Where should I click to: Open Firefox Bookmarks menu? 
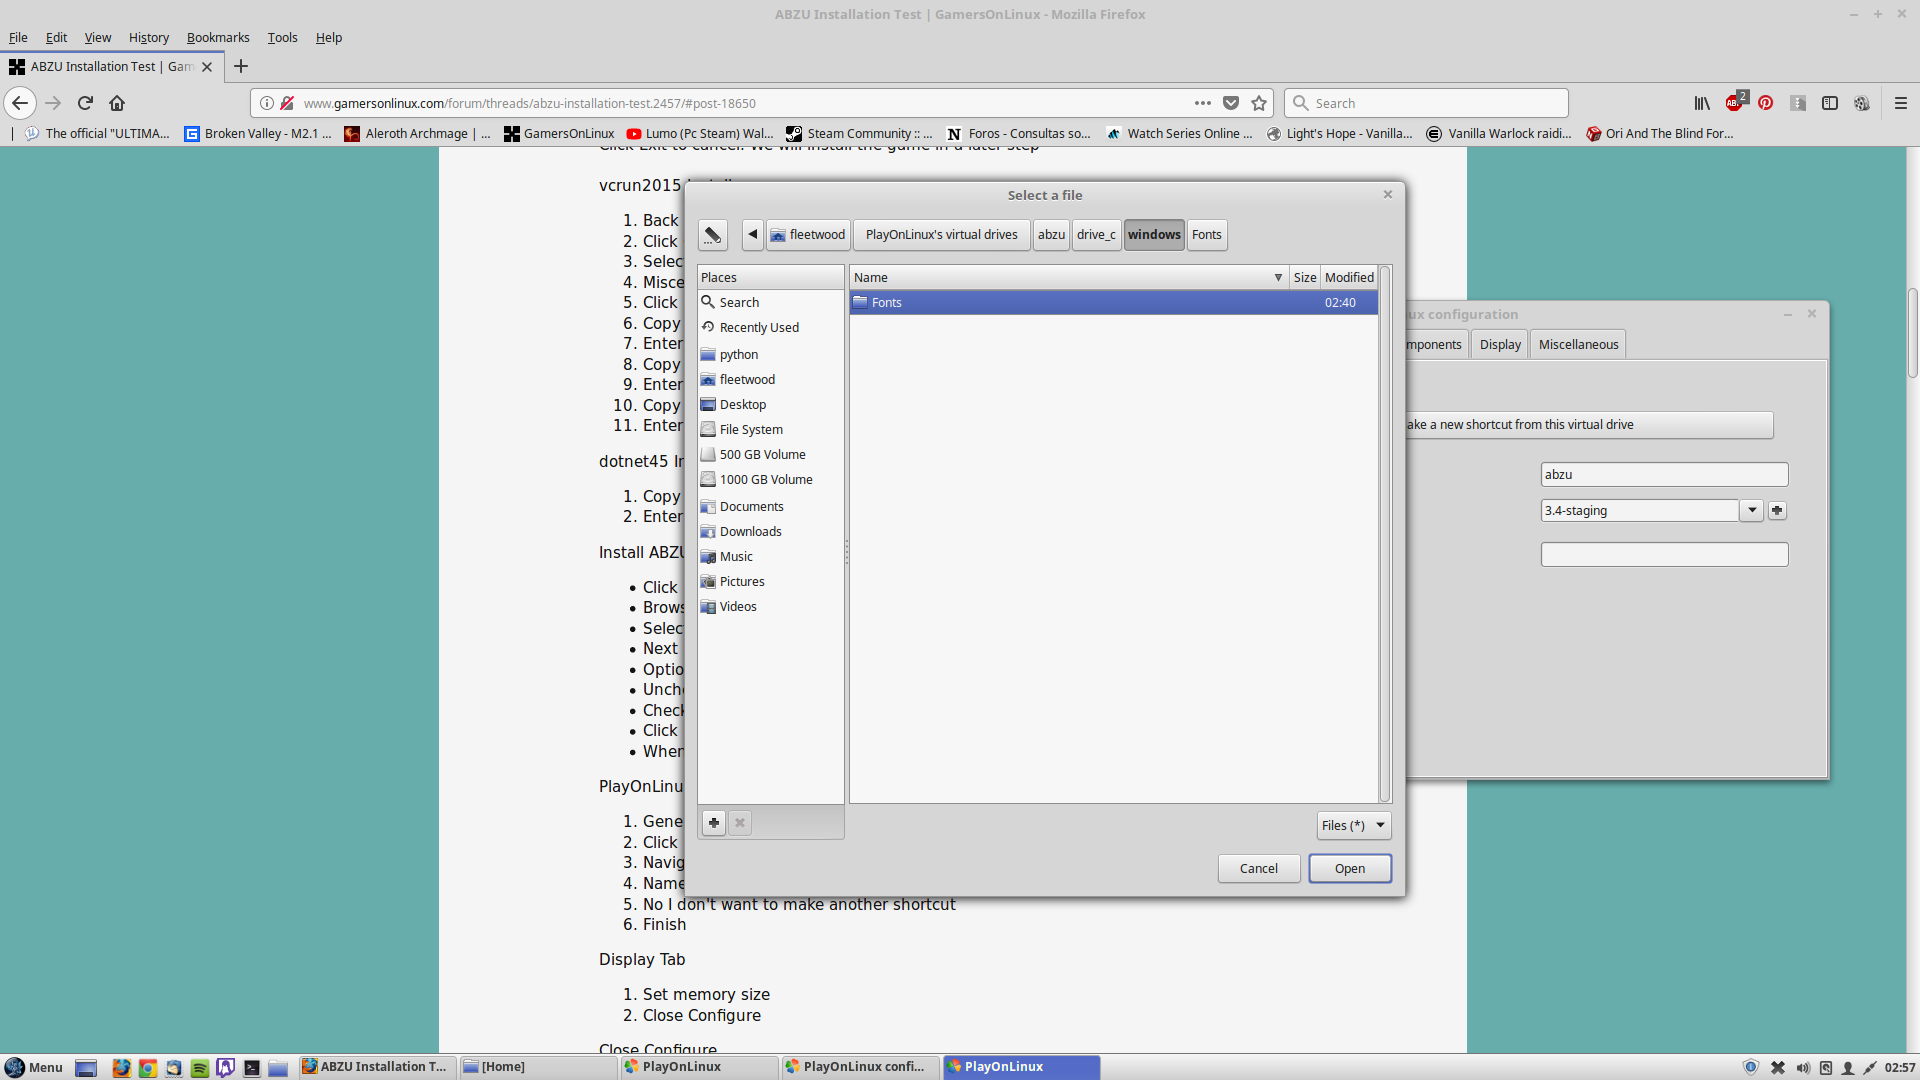click(218, 37)
